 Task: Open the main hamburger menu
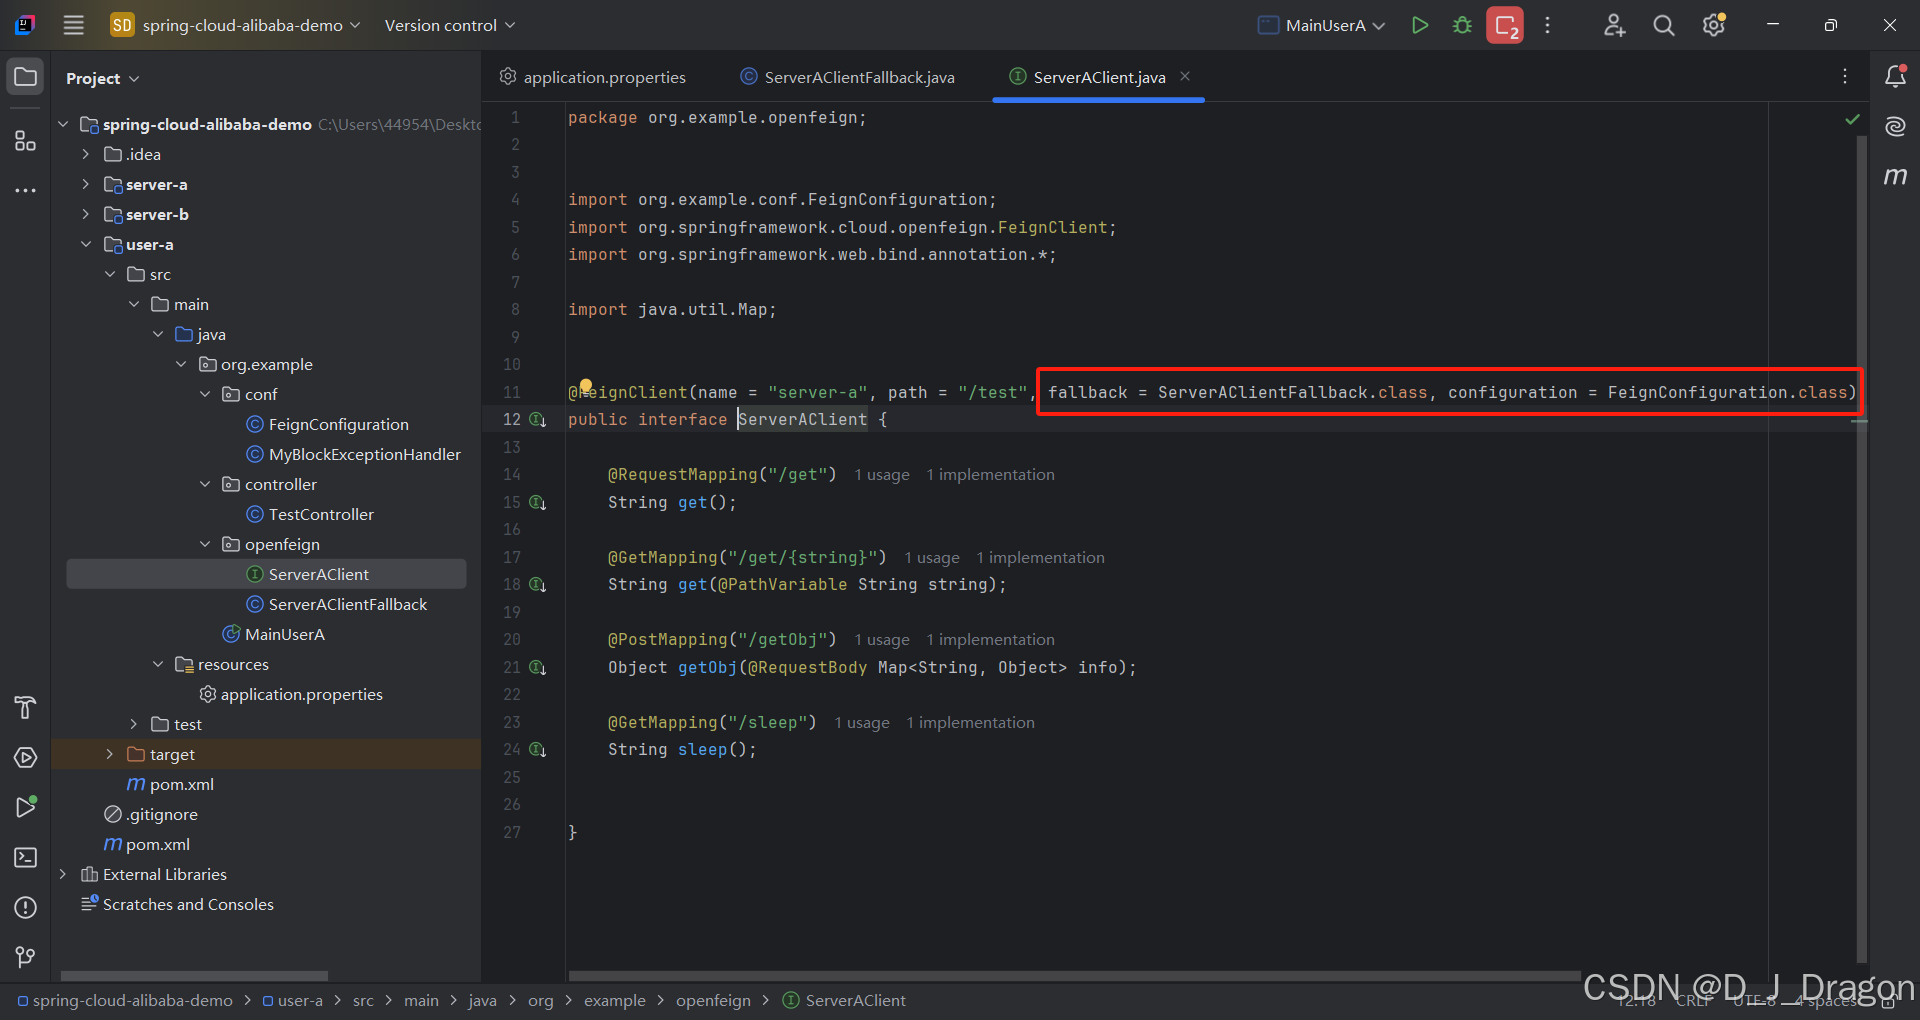point(73,25)
